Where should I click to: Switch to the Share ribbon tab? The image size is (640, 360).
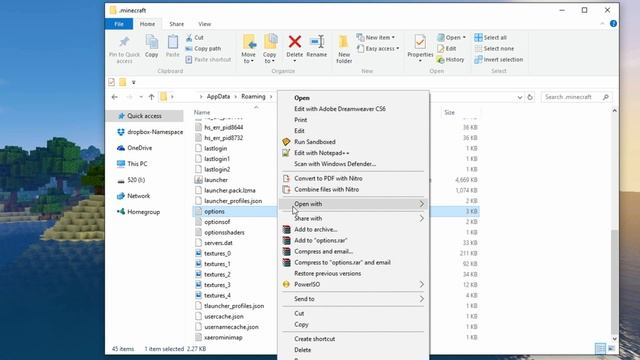click(x=177, y=24)
